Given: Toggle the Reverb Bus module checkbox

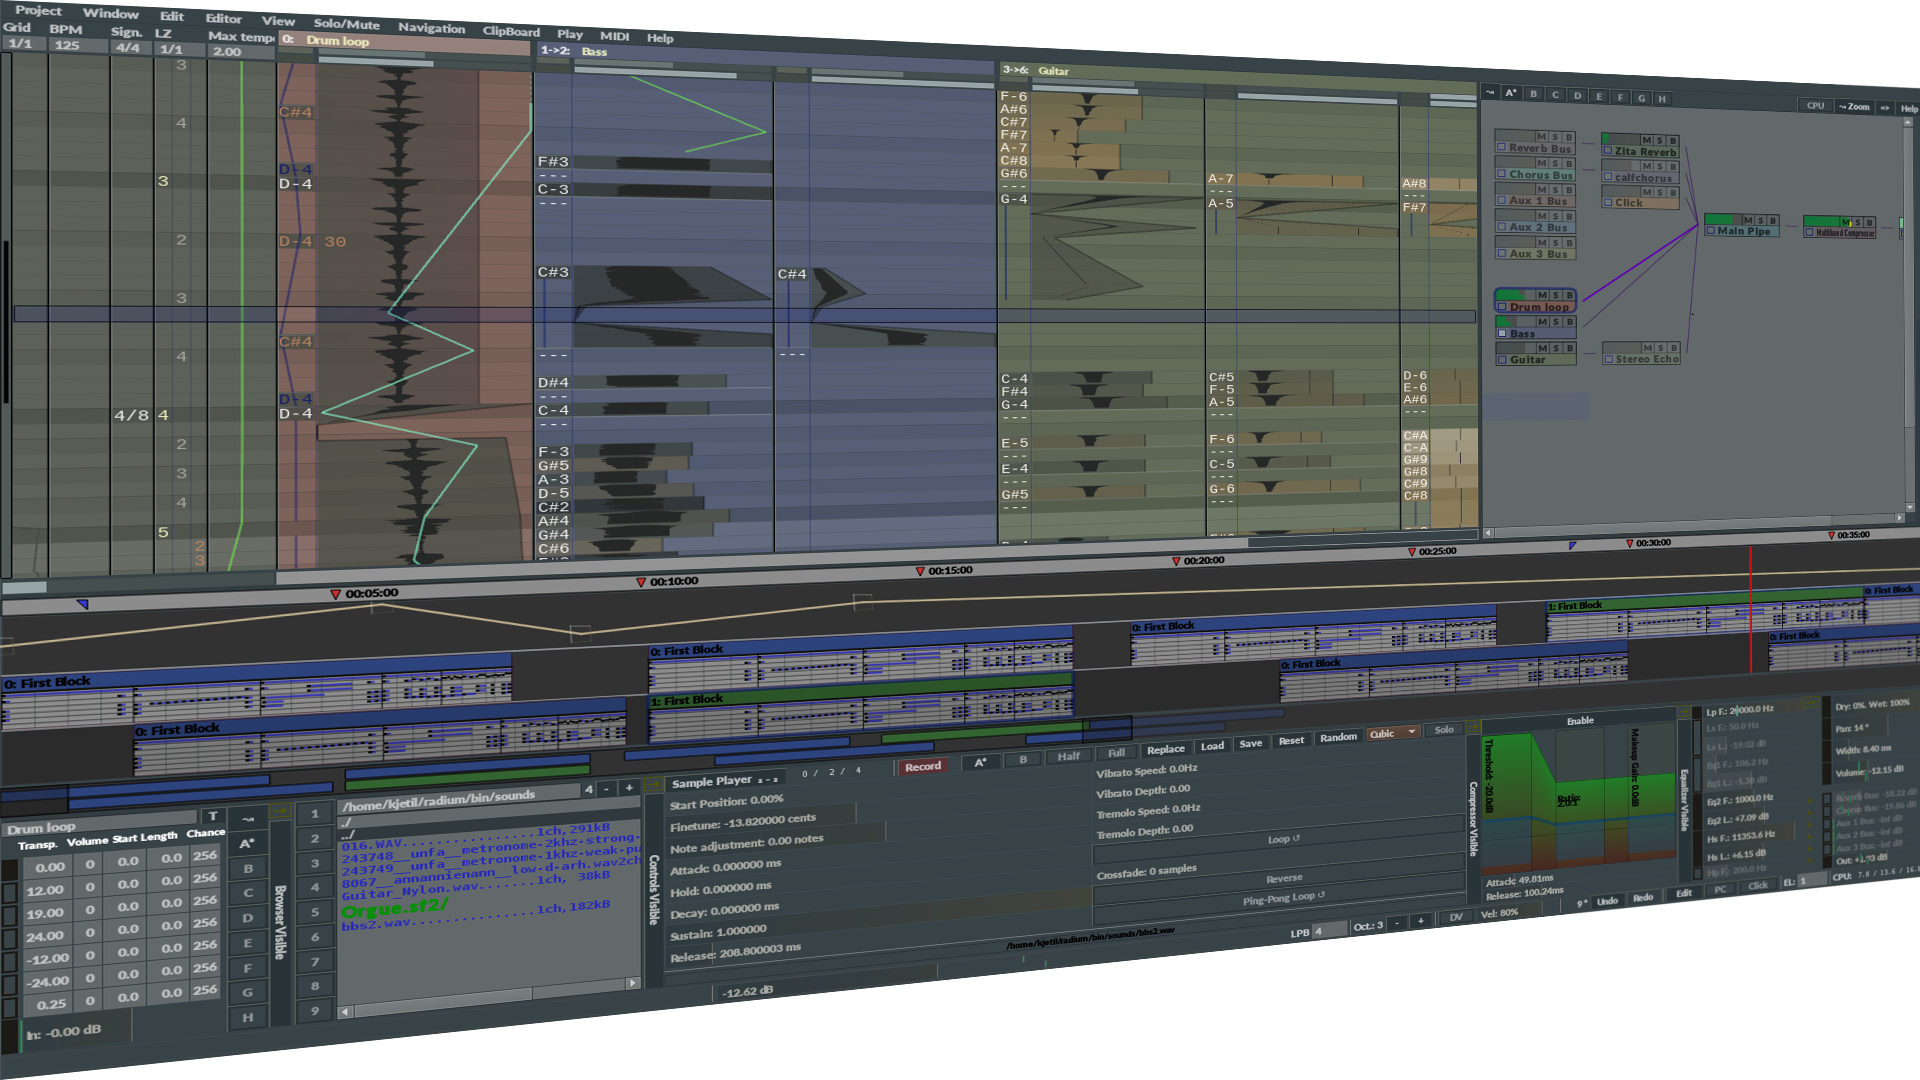Looking at the screenshot, I should pyautogui.click(x=1502, y=147).
